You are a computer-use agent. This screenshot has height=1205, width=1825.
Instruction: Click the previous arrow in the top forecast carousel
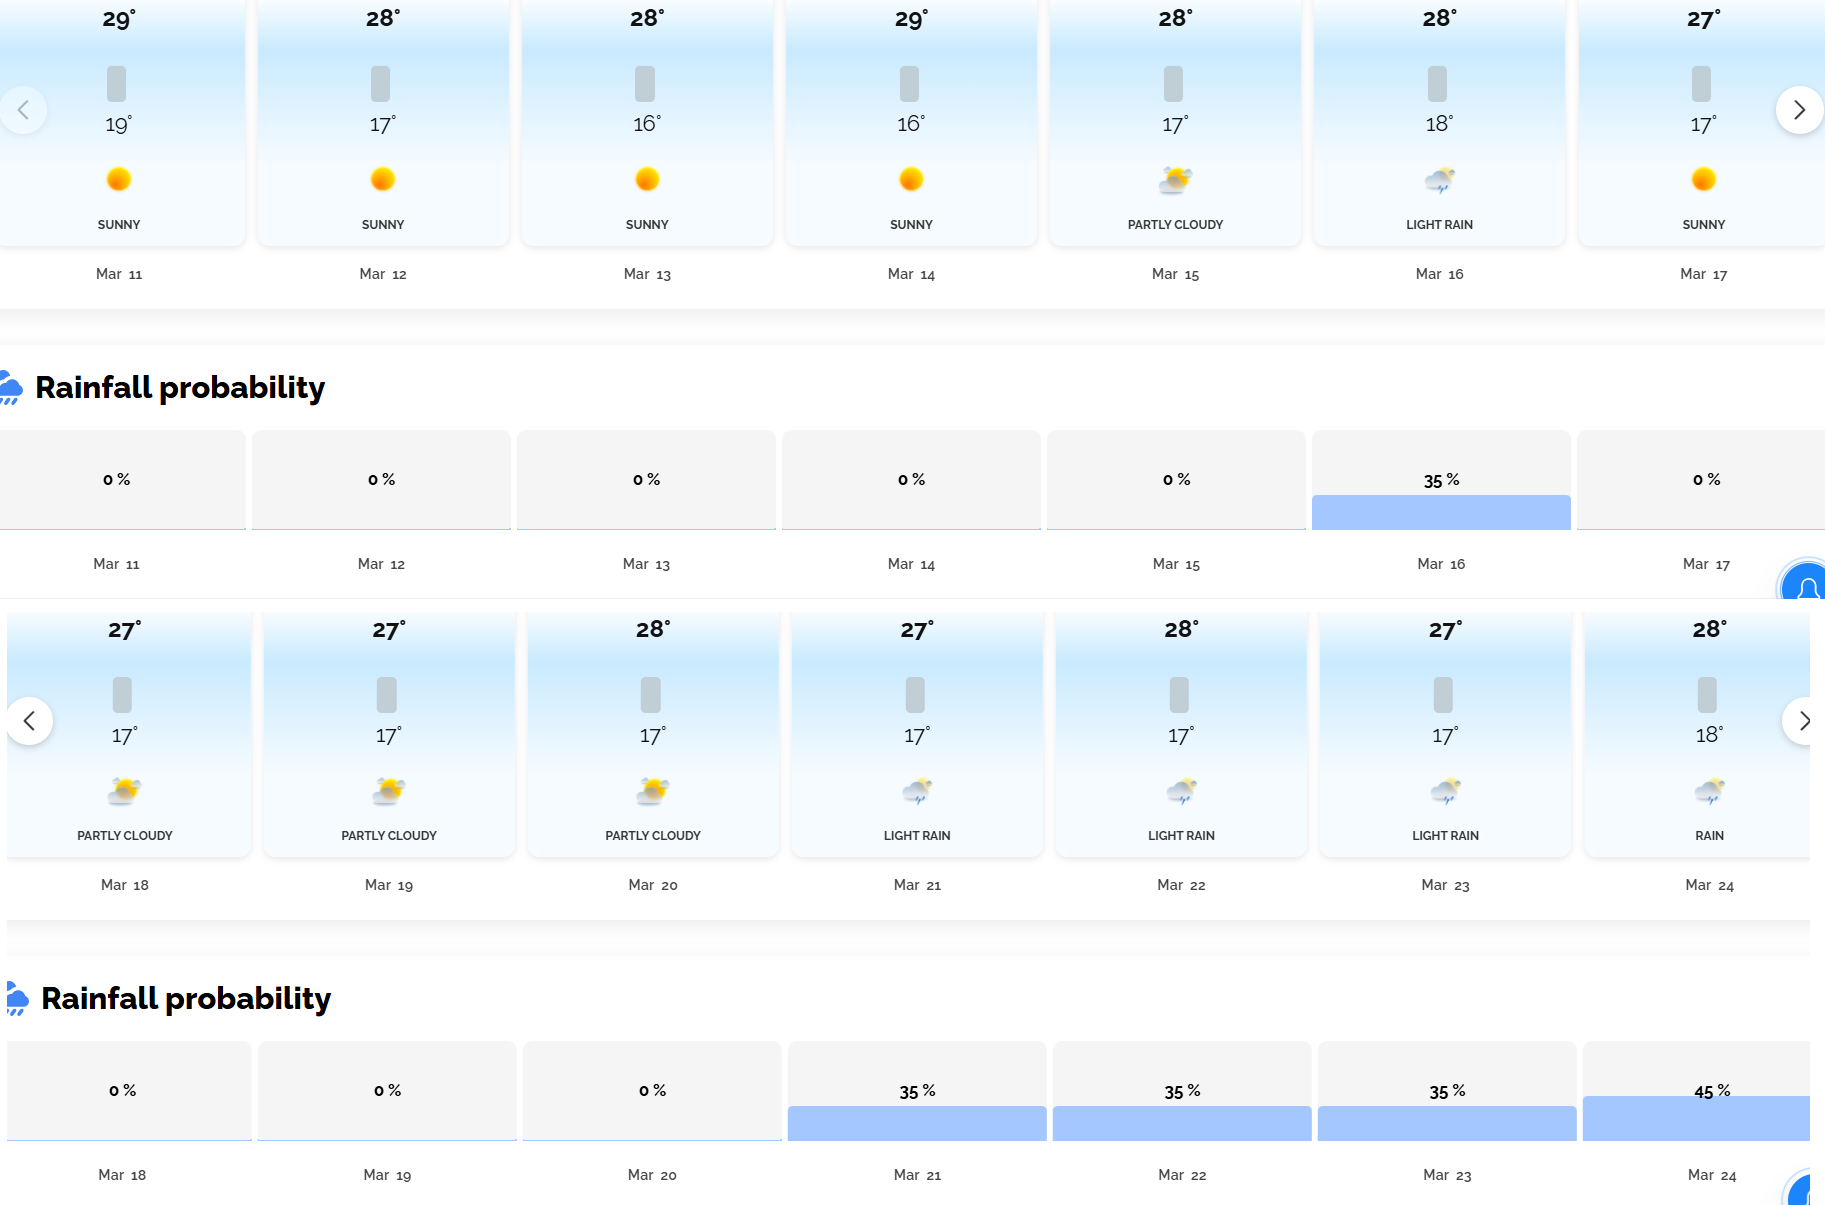click(x=24, y=110)
